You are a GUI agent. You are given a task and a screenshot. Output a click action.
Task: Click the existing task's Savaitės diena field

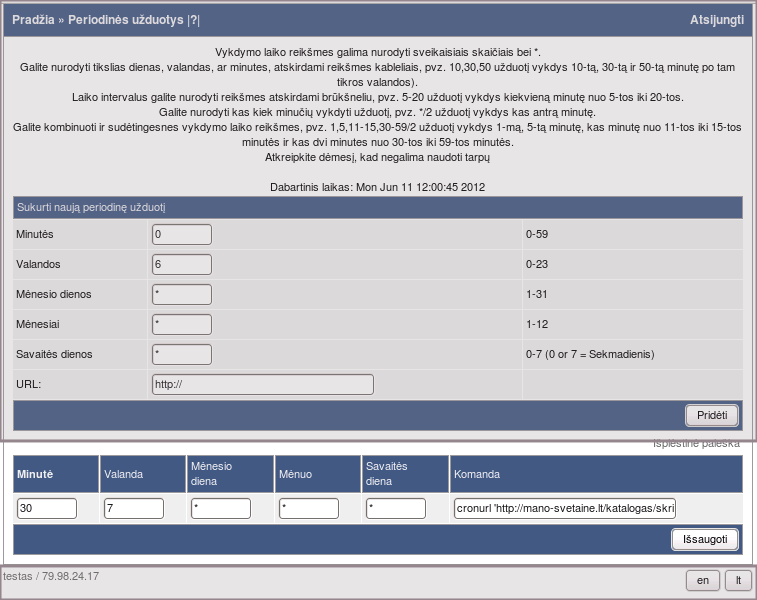pyautogui.click(x=396, y=508)
